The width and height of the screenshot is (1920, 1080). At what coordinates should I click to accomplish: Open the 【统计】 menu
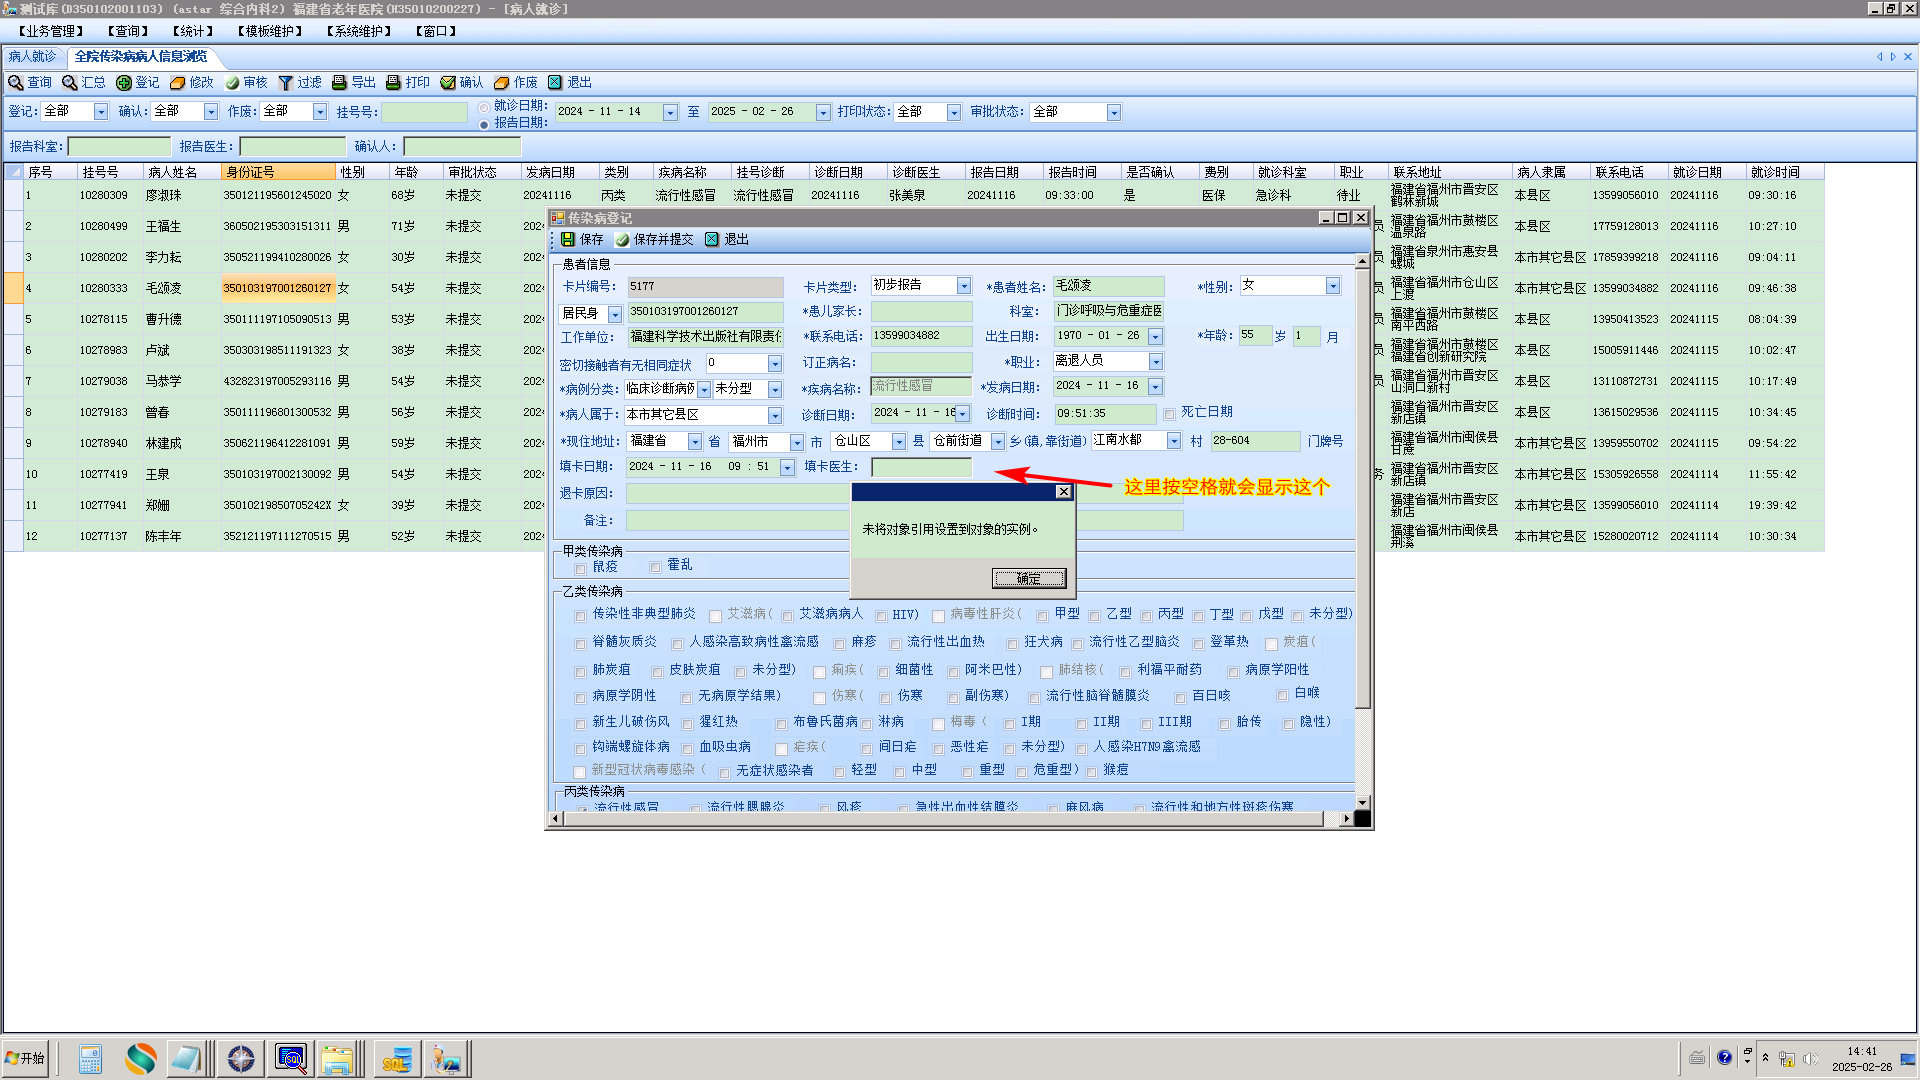(192, 31)
